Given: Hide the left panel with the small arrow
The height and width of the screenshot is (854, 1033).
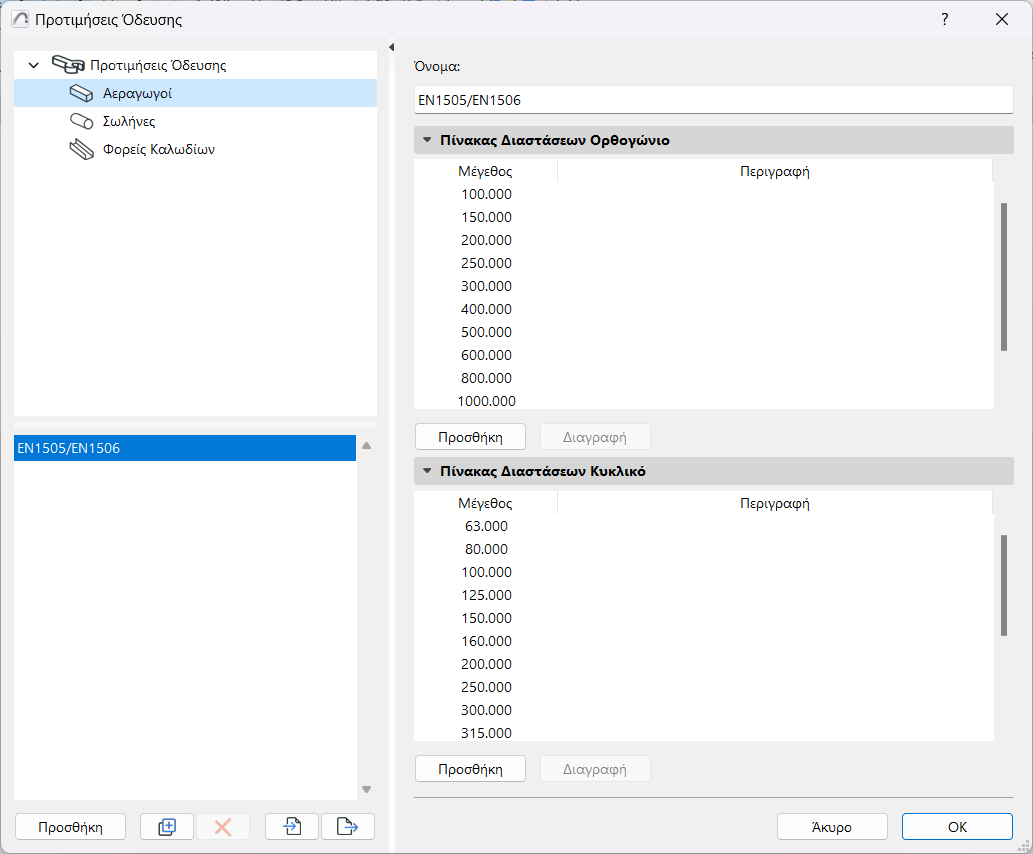Looking at the screenshot, I should (x=391, y=47).
